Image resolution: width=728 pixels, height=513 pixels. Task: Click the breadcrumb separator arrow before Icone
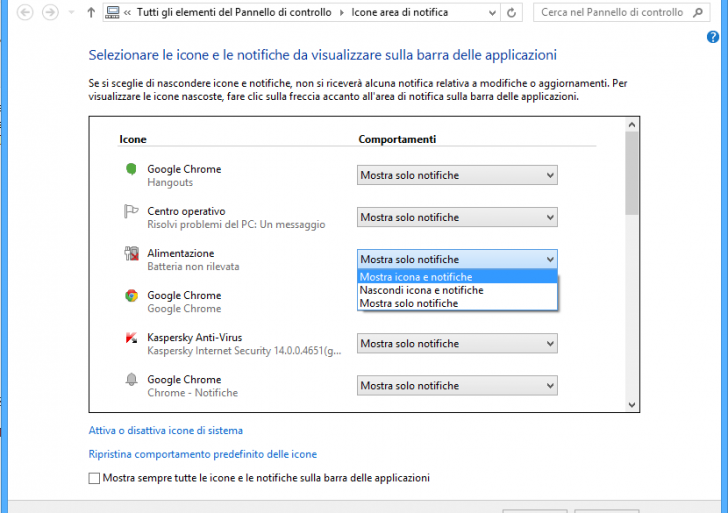[x=342, y=13]
